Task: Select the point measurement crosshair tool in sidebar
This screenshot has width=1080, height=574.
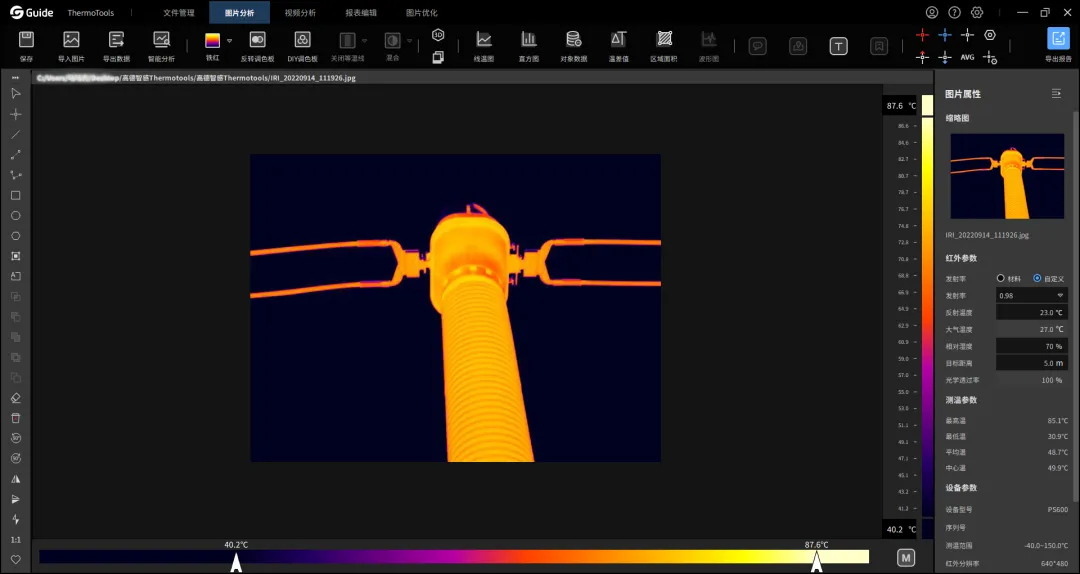Action: pyautogui.click(x=16, y=114)
